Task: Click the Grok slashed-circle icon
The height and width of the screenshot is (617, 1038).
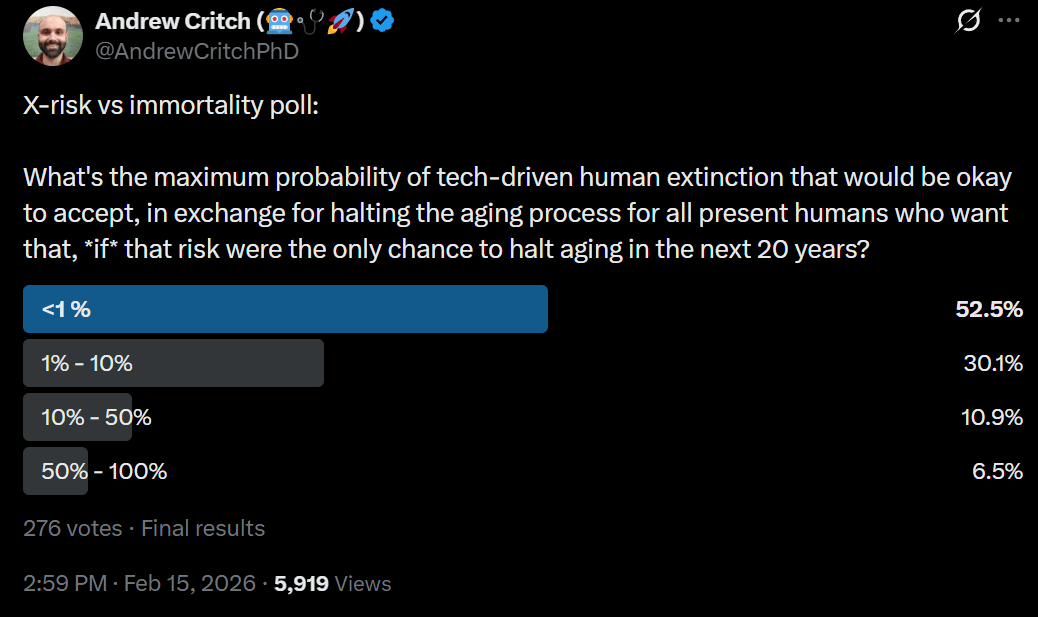Action: [968, 21]
